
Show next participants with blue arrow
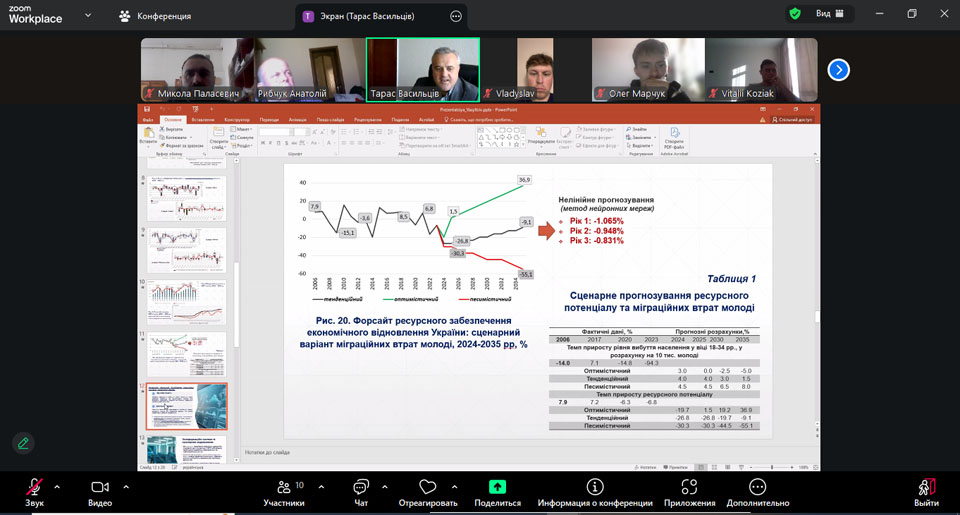tap(838, 70)
